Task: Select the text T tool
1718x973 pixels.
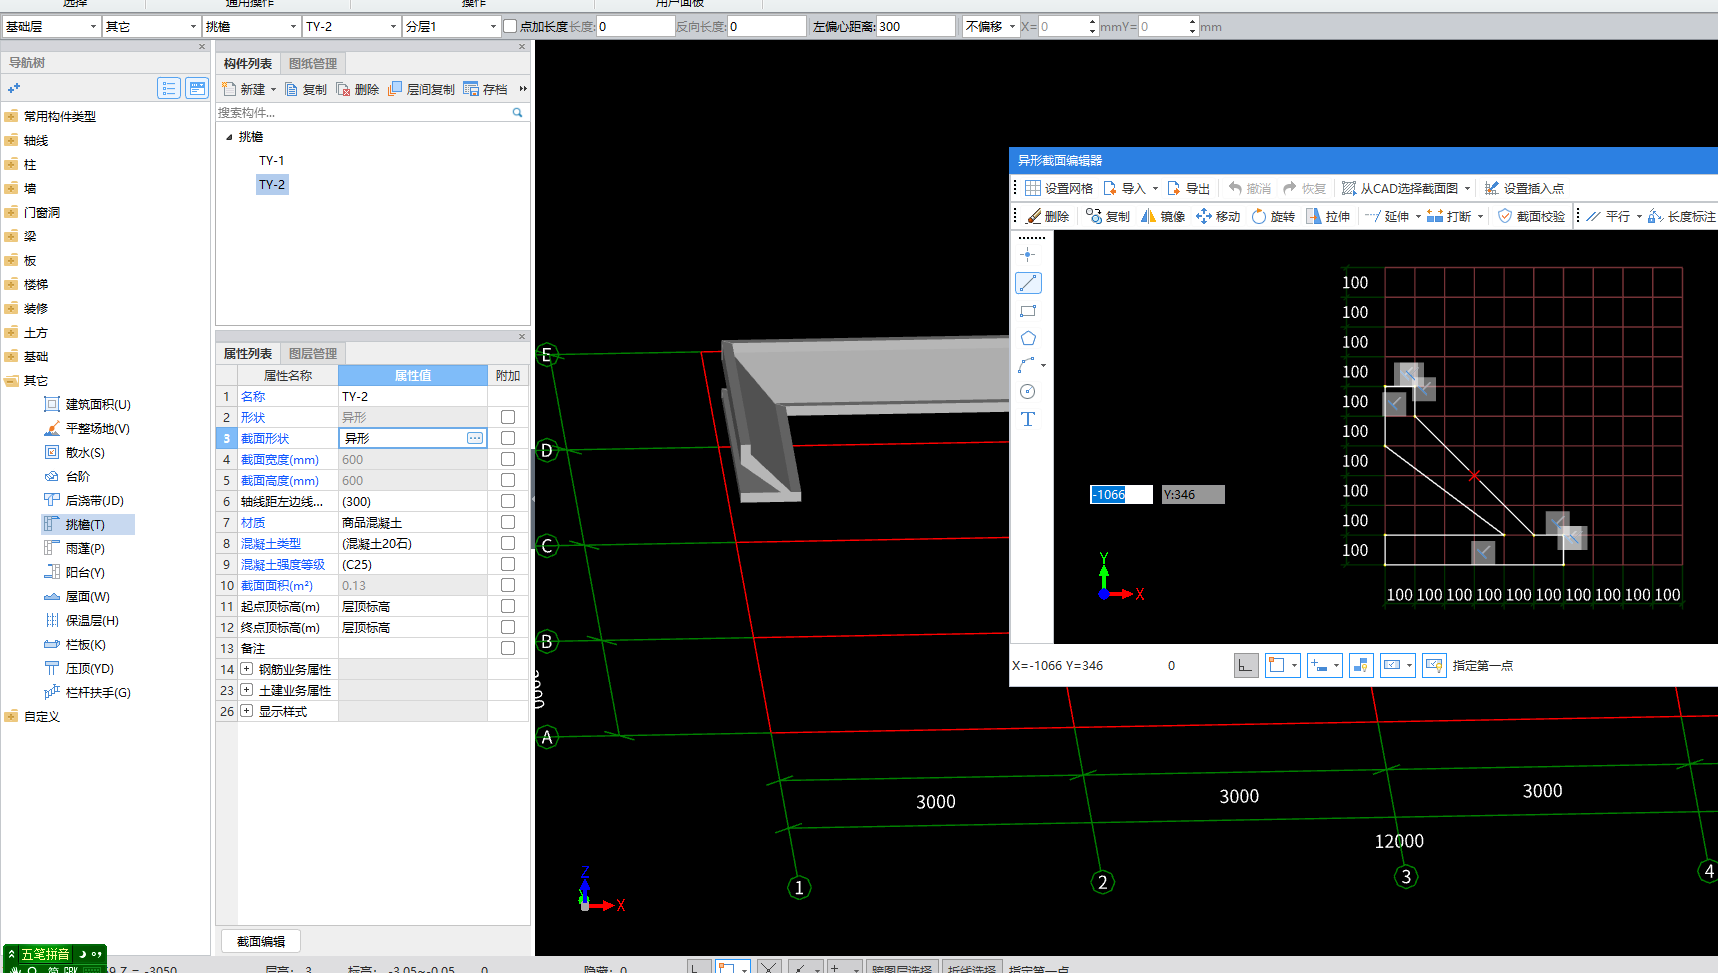Action: [x=1028, y=419]
